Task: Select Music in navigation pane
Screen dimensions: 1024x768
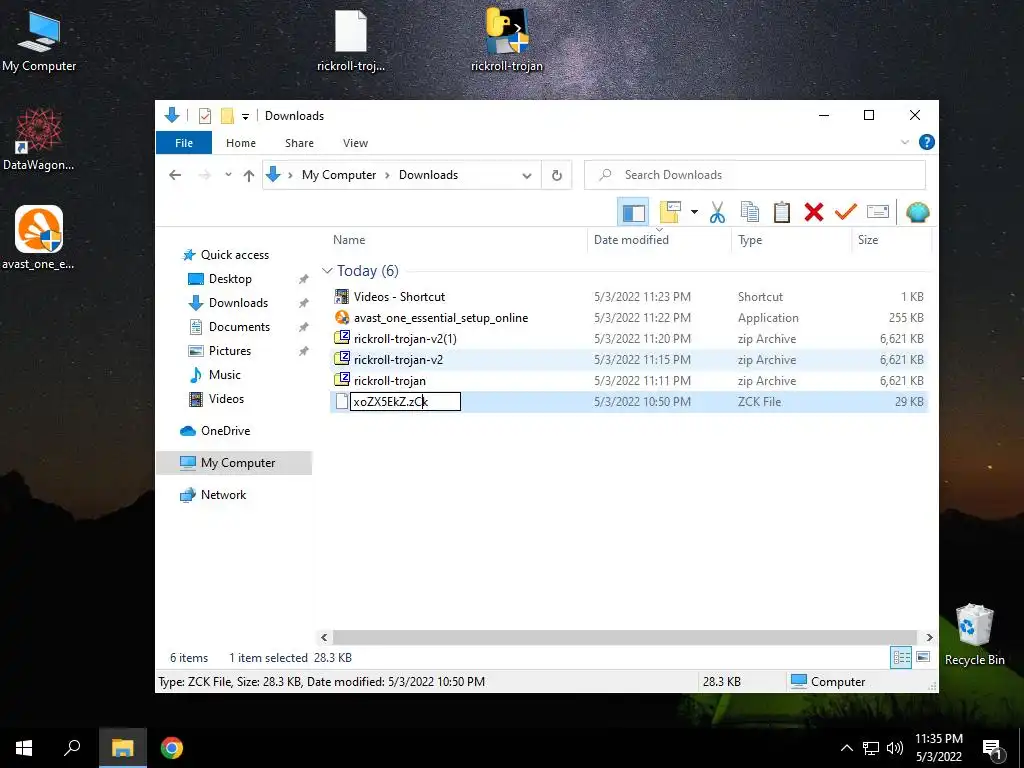Action: pos(225,375)
